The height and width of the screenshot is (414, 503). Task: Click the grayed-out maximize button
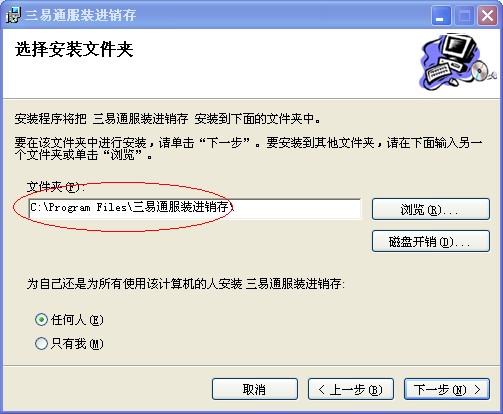coord(464,15)
